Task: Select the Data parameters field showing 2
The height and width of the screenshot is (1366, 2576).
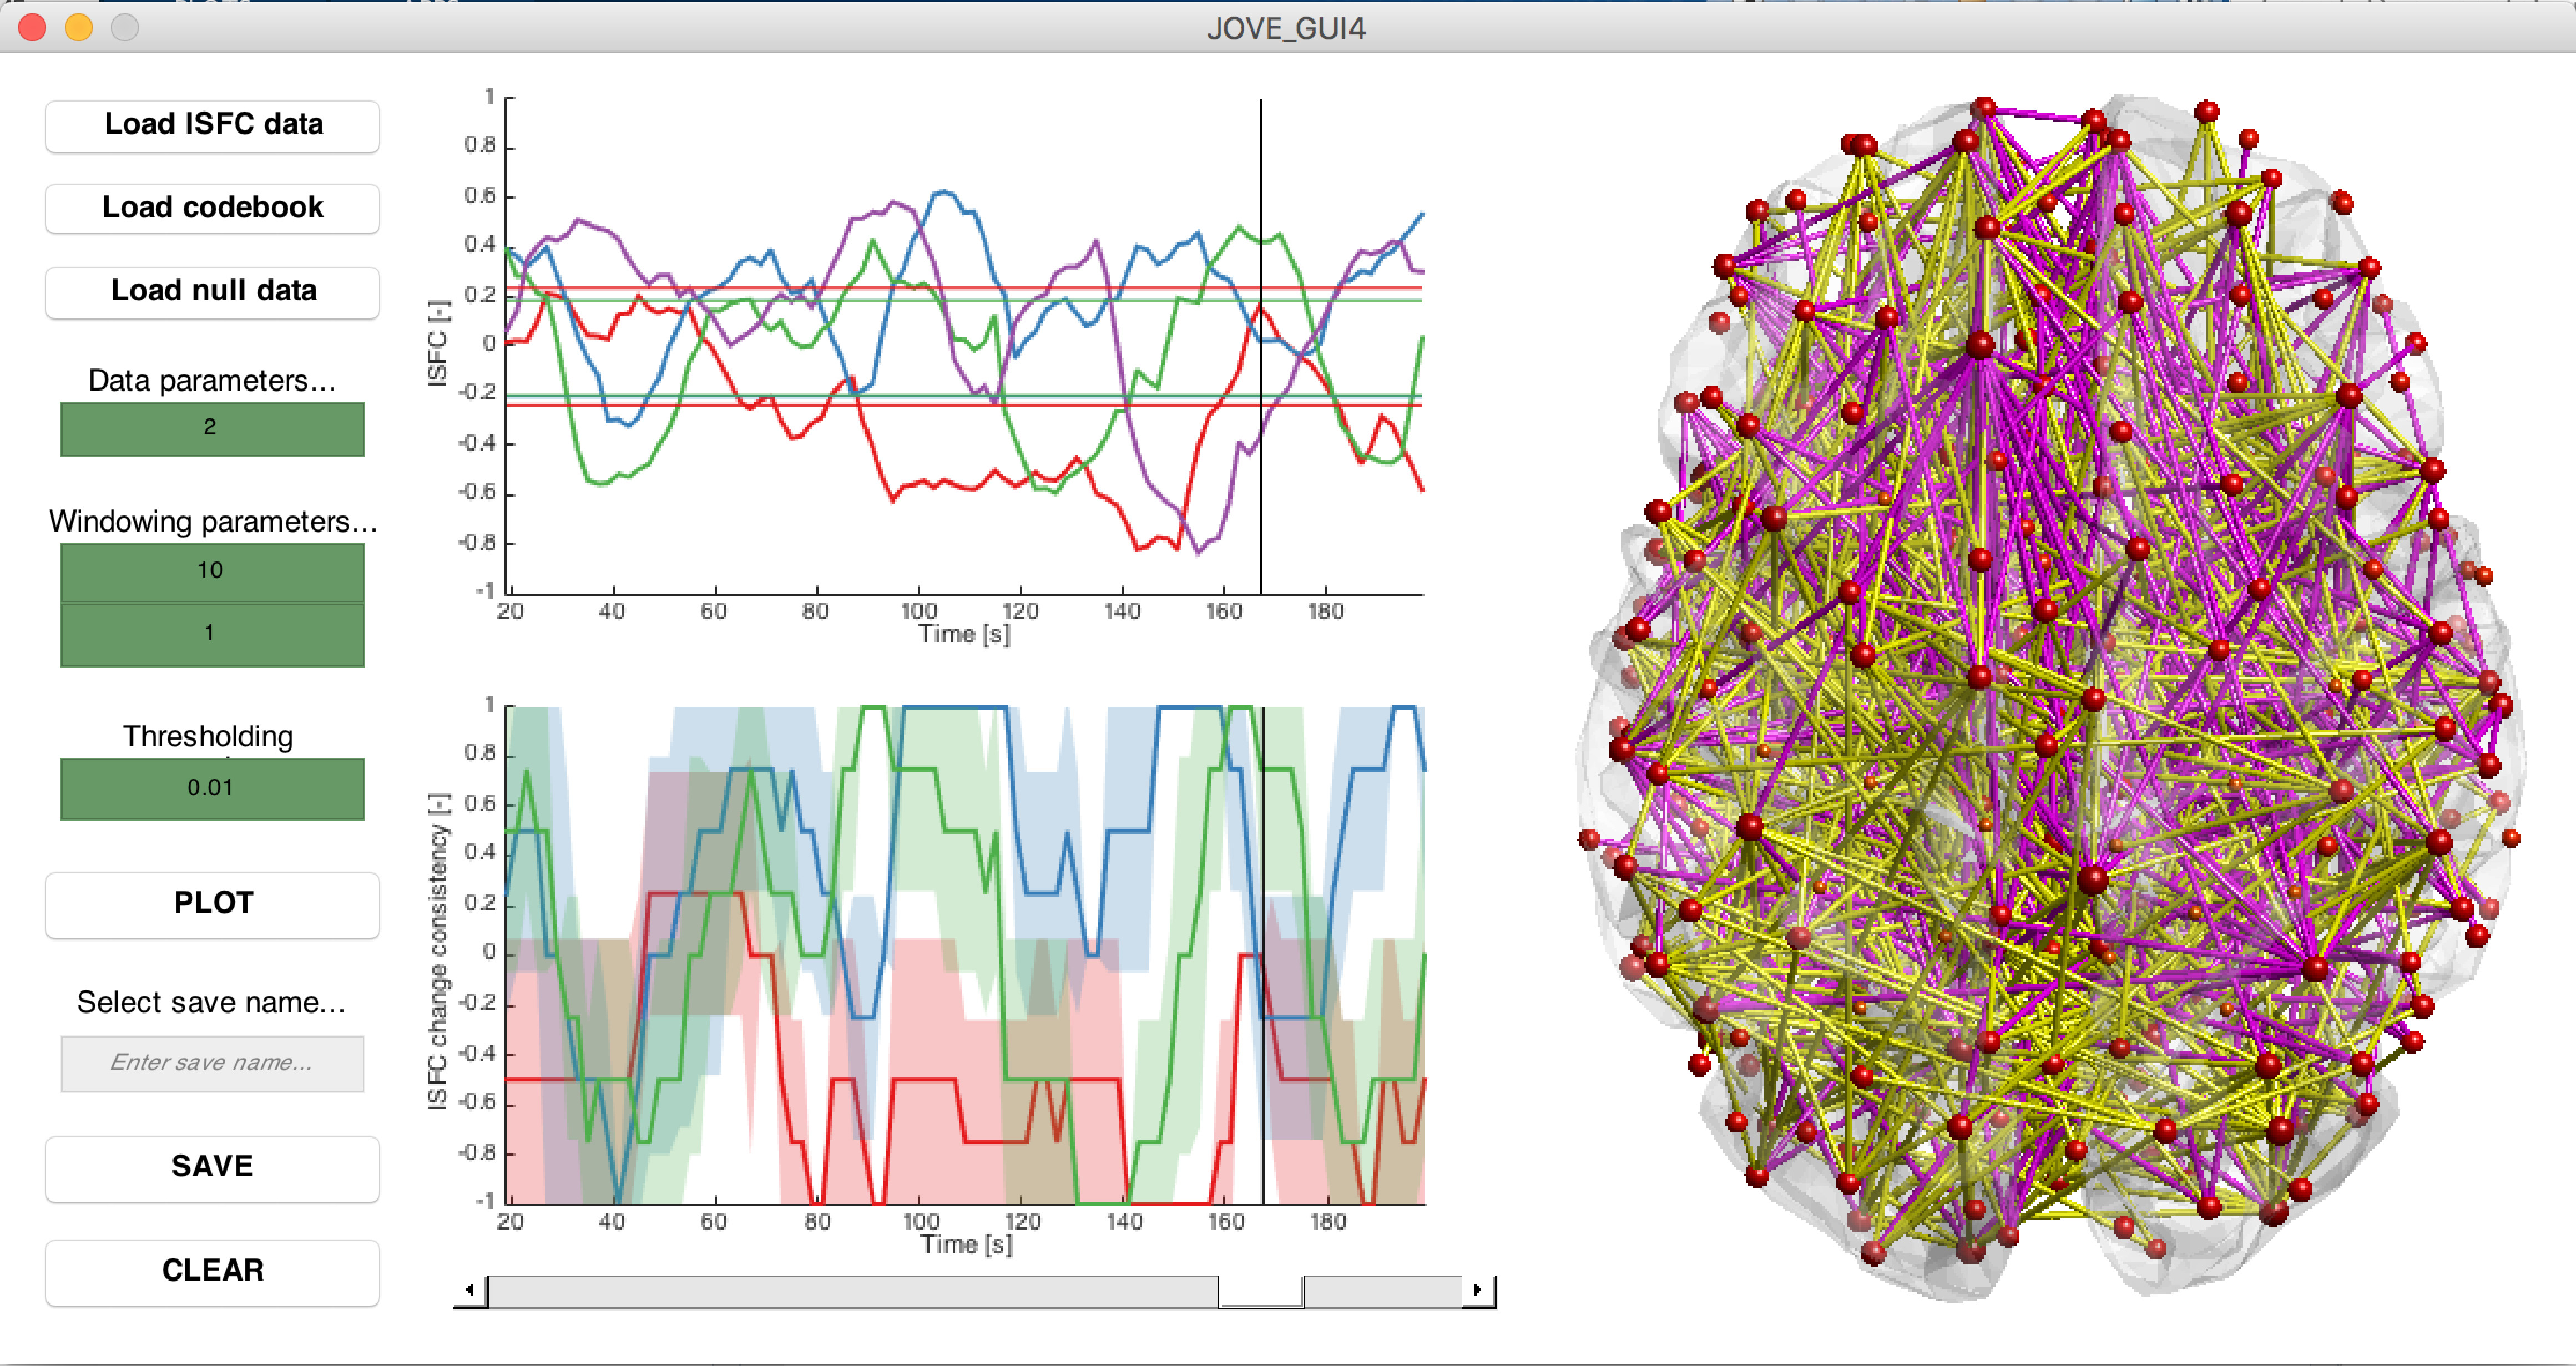Action: point(212,428)
